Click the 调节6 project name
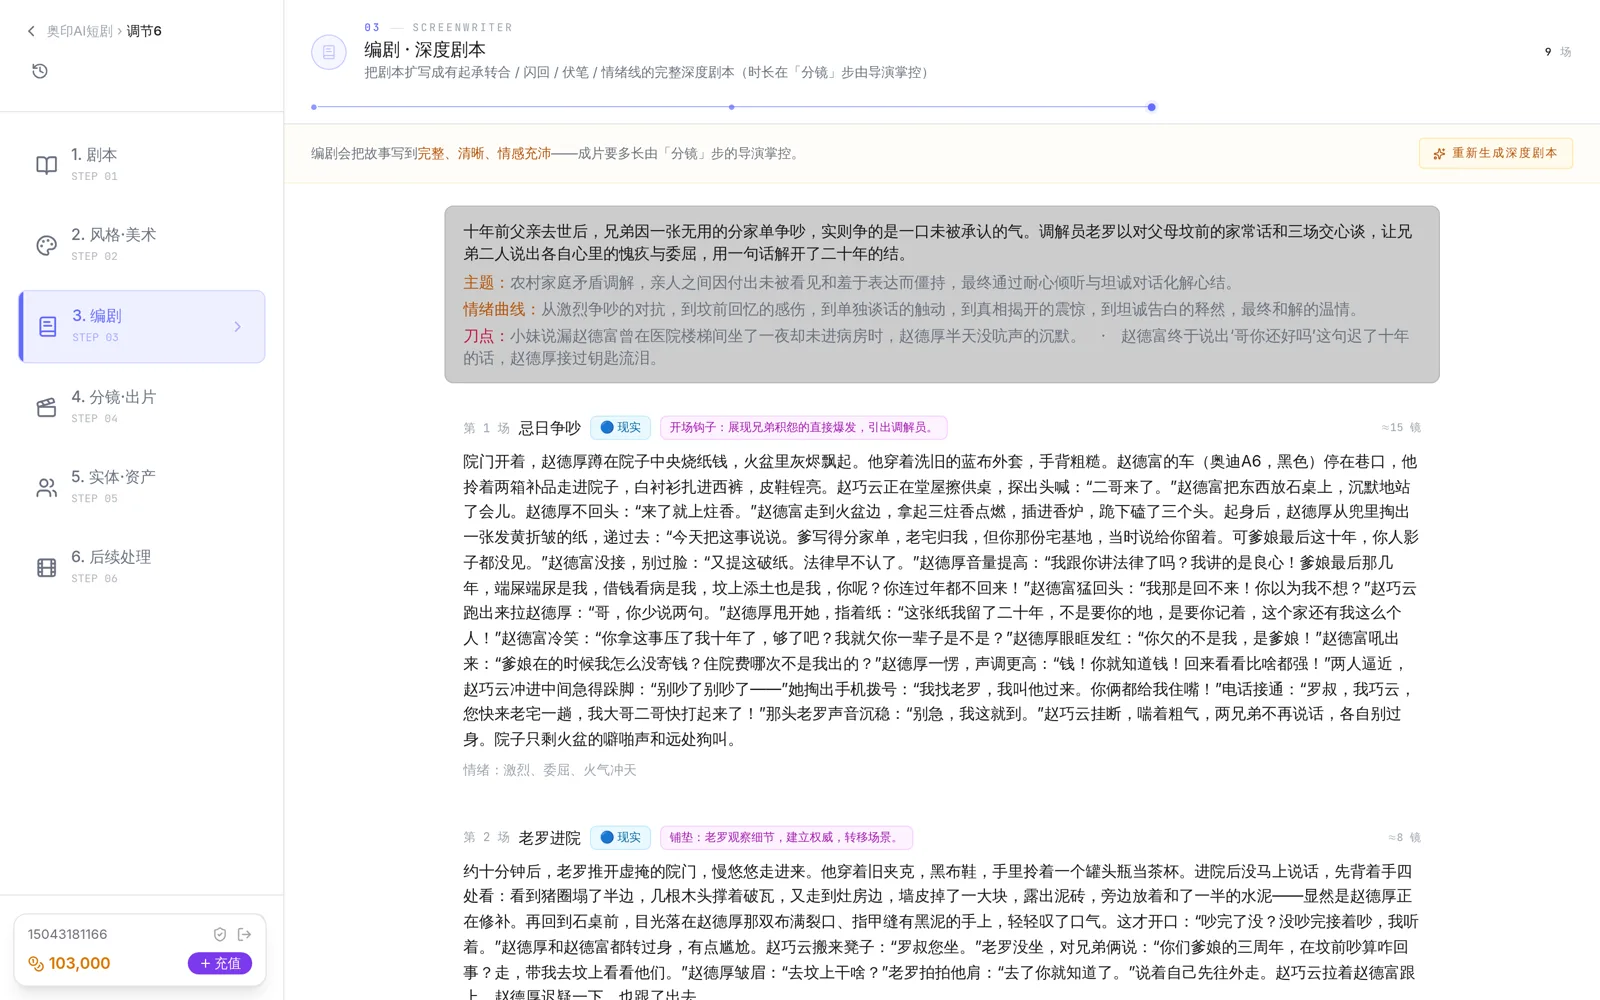1600x1000 pixels. pos(144,31)
